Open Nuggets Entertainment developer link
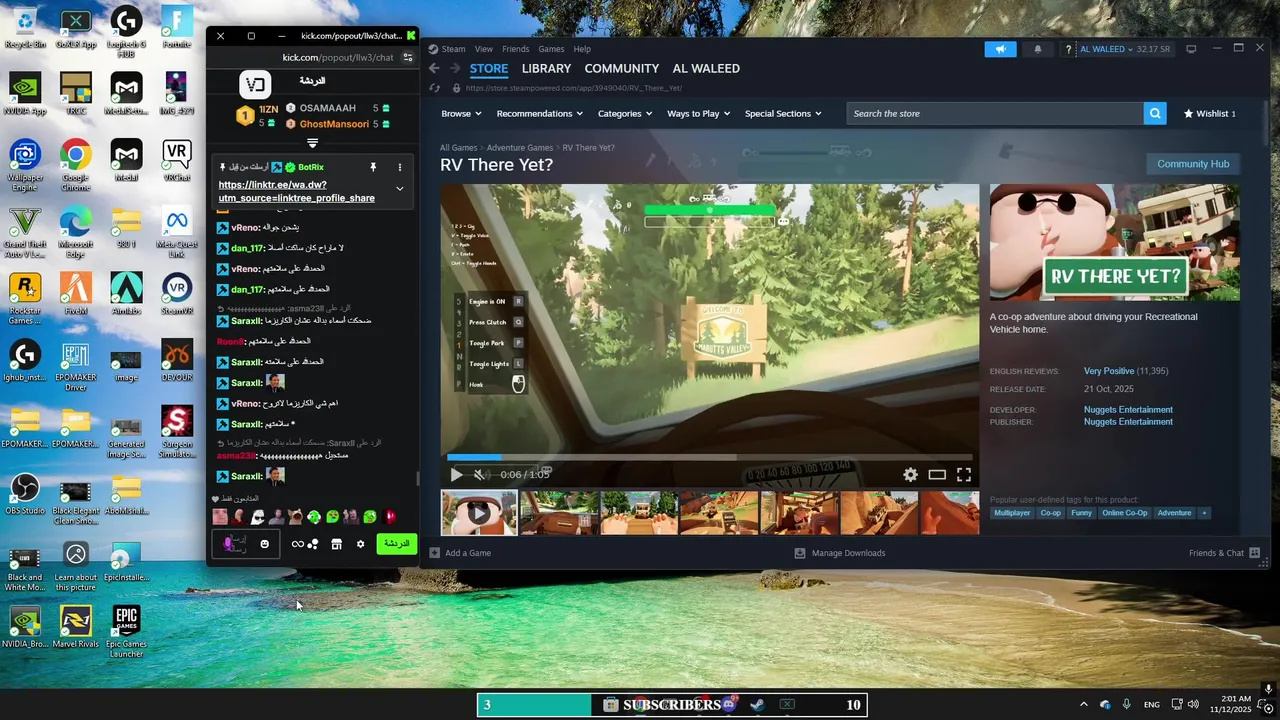The image size is (1280, 720). (x=1128, y=410)
